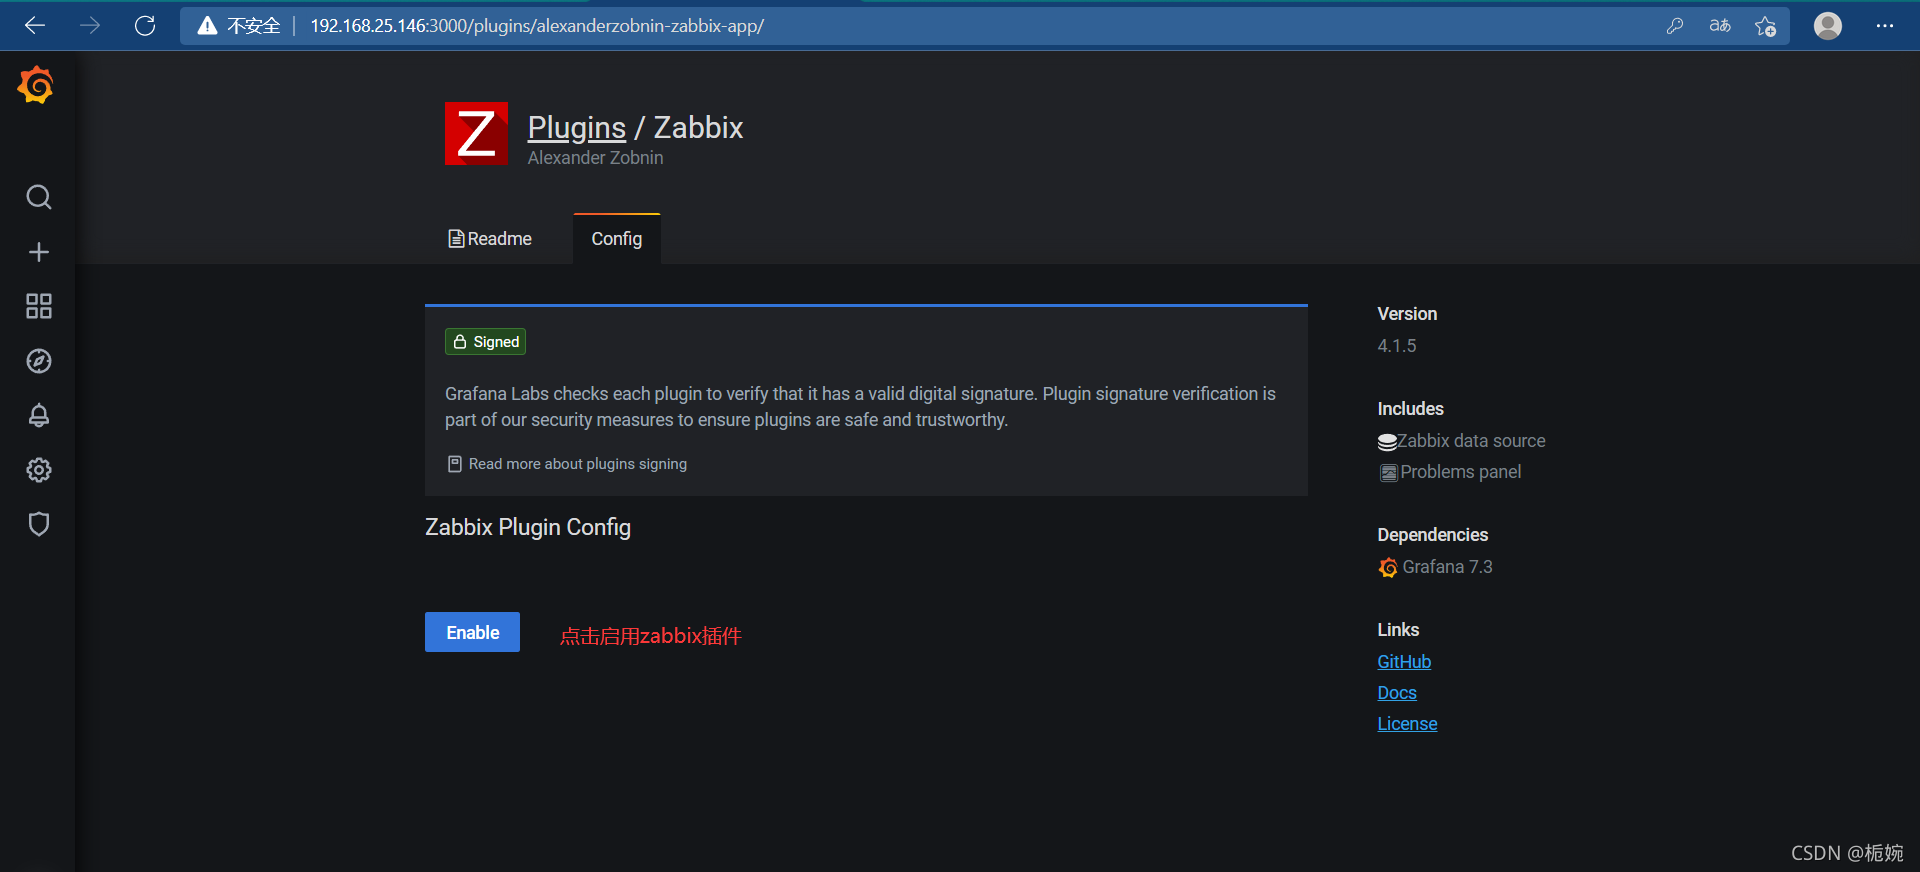Open the License link
This screenshot has width=1920, height=872.
(x=1407, y=724)
